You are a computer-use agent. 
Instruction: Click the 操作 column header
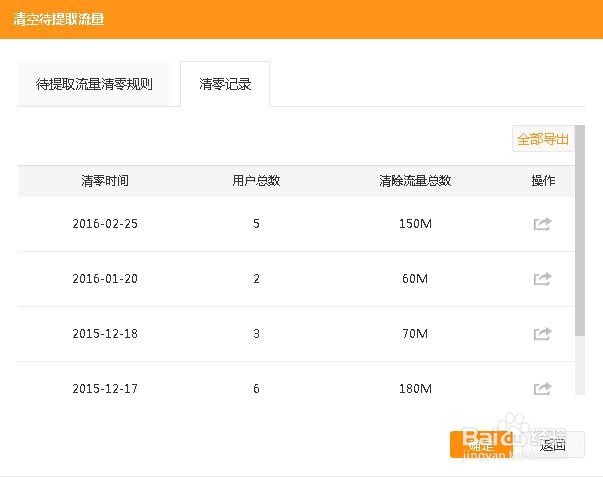(x=543, y=180)
